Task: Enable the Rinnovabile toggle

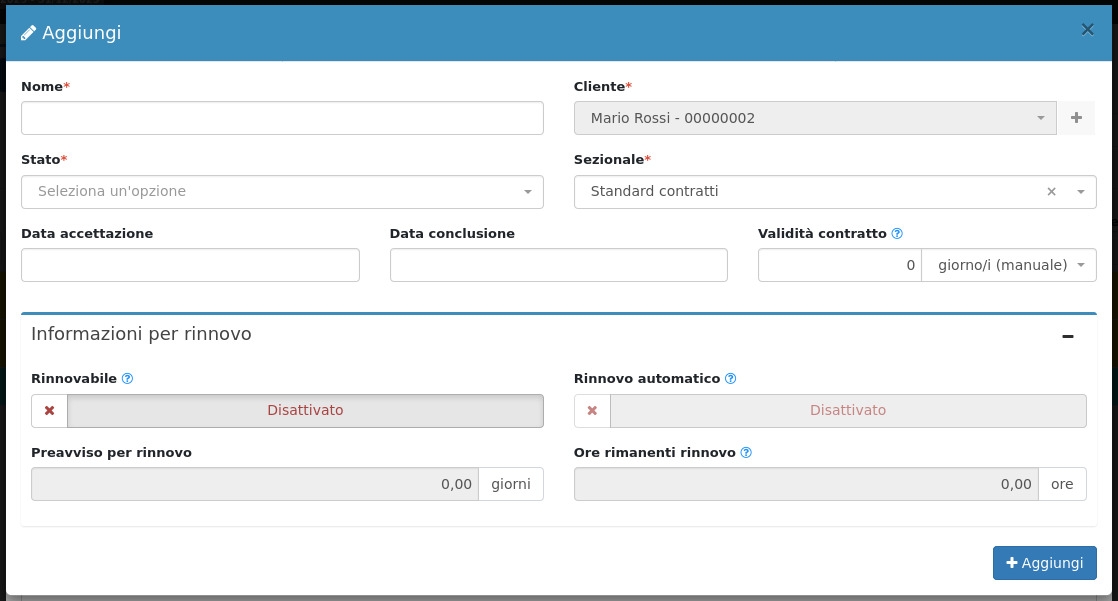Action: tap(305, 411)
